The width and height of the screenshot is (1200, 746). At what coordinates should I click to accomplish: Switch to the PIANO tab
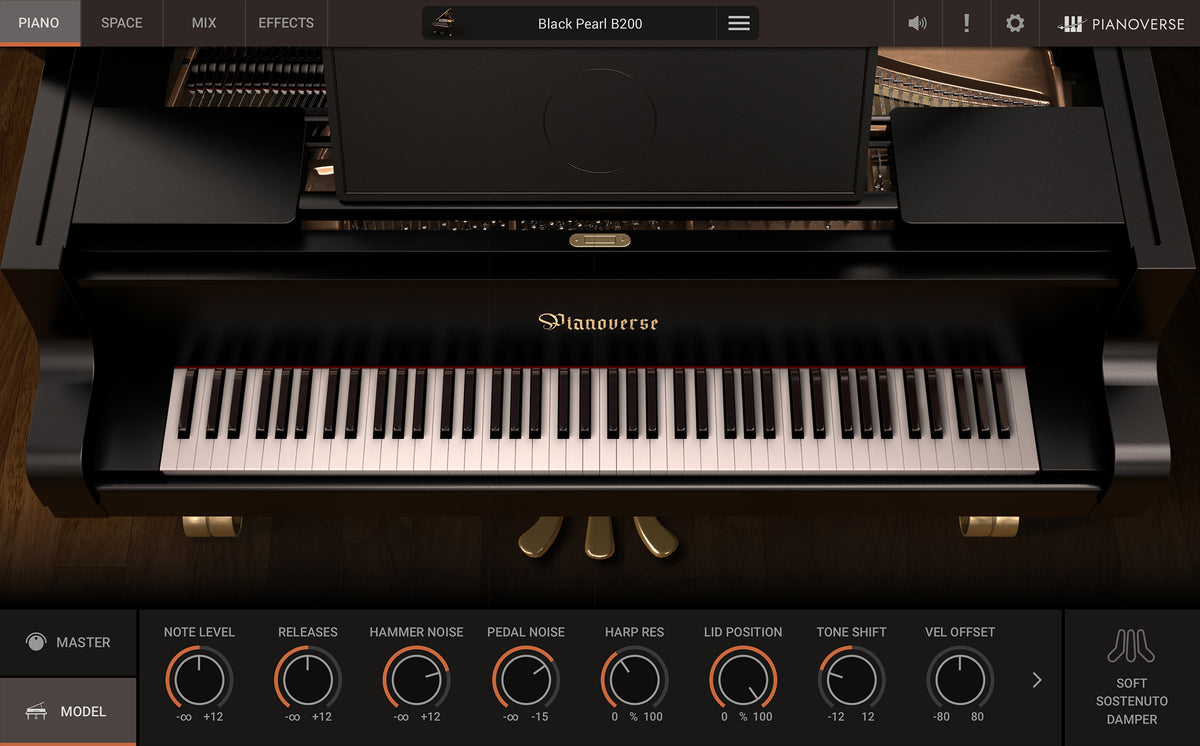coord(39,22)
